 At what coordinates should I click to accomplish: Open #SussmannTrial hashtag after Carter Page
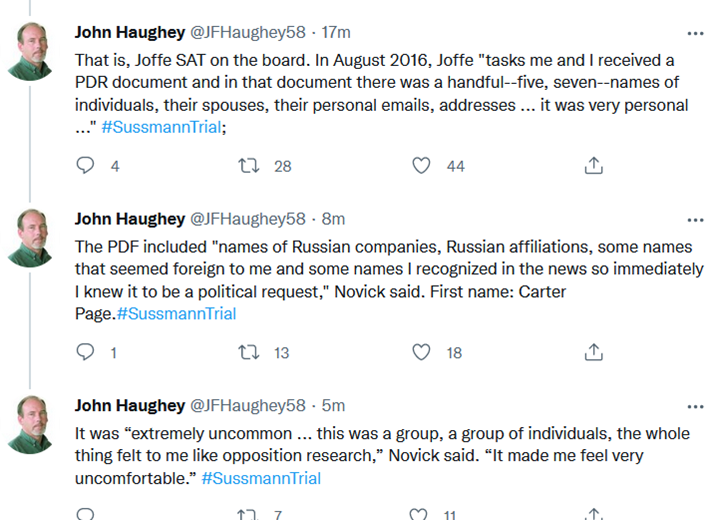[176, 314]
